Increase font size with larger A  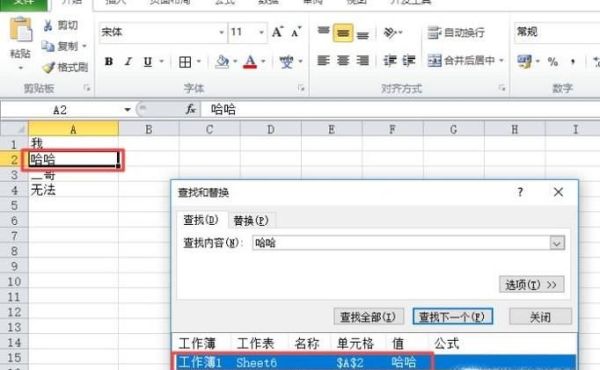point(278,32)
